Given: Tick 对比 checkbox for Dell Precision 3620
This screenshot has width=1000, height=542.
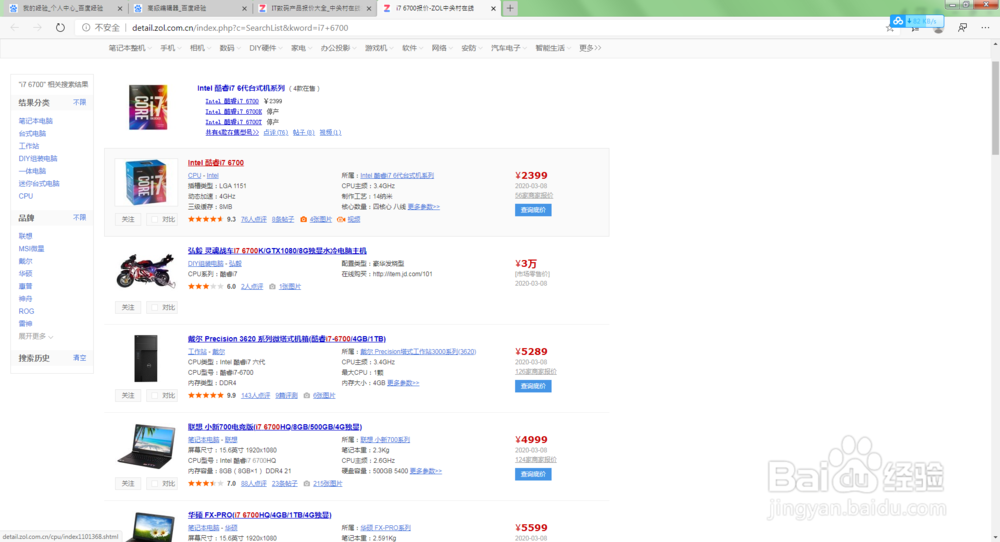Looking at the screenshot, I should [154, 395].
